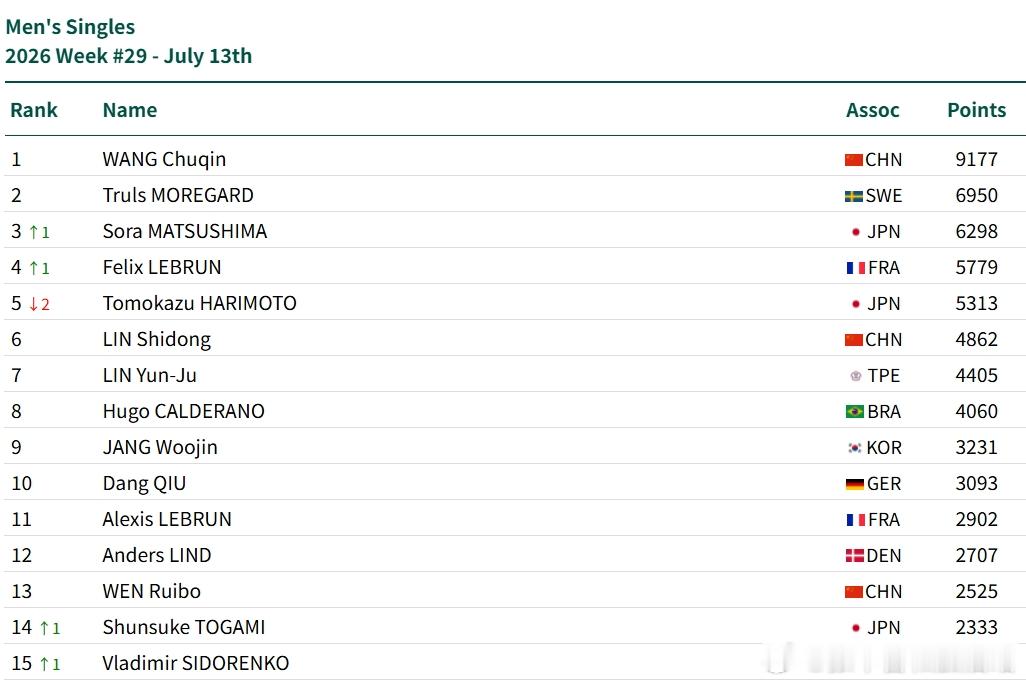Sort by the Points column header
This screenshot has width=1026, height=684.
tap(976, 110)
